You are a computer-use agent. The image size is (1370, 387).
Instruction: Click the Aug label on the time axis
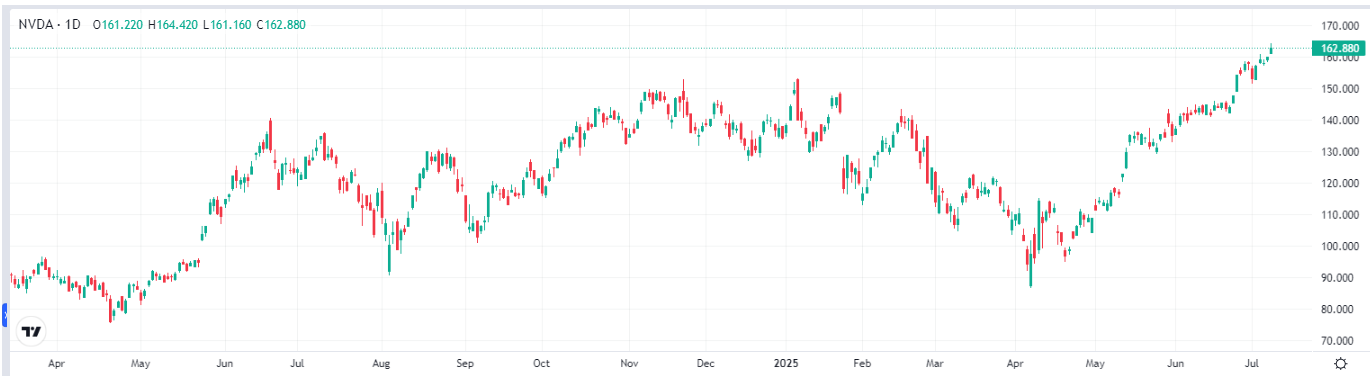380,364
